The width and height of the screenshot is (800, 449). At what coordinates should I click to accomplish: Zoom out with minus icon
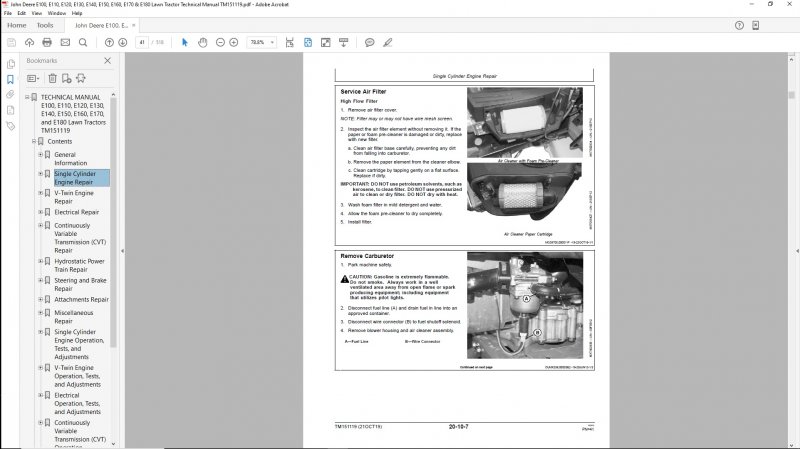[220, 42]
